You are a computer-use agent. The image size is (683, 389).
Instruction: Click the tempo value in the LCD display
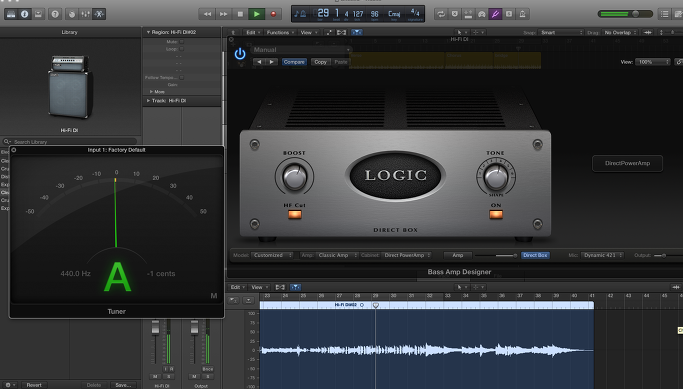coord(374,14)
